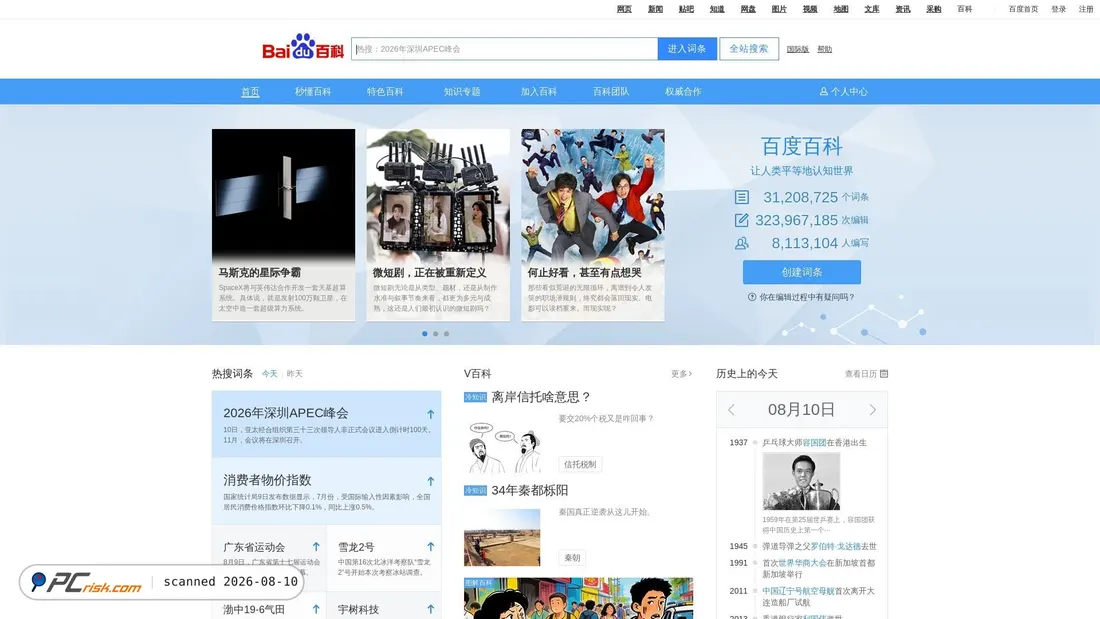Focus the Baike search input field
This screenshot has width=1100, height=619.
(504, 48)
